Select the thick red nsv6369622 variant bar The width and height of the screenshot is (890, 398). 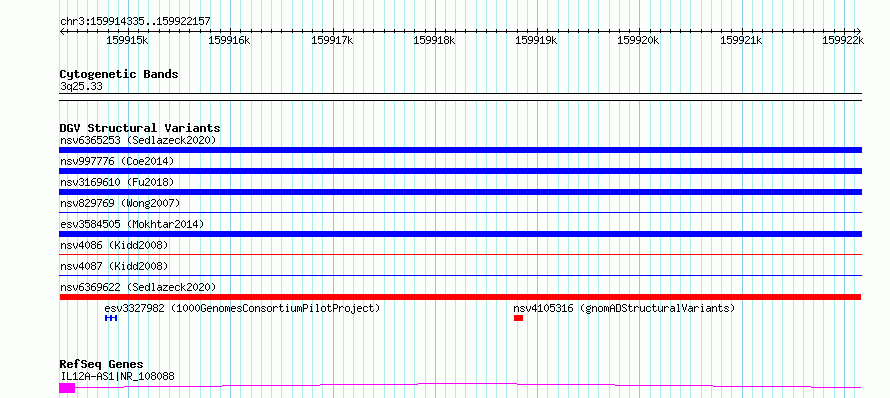460,297
